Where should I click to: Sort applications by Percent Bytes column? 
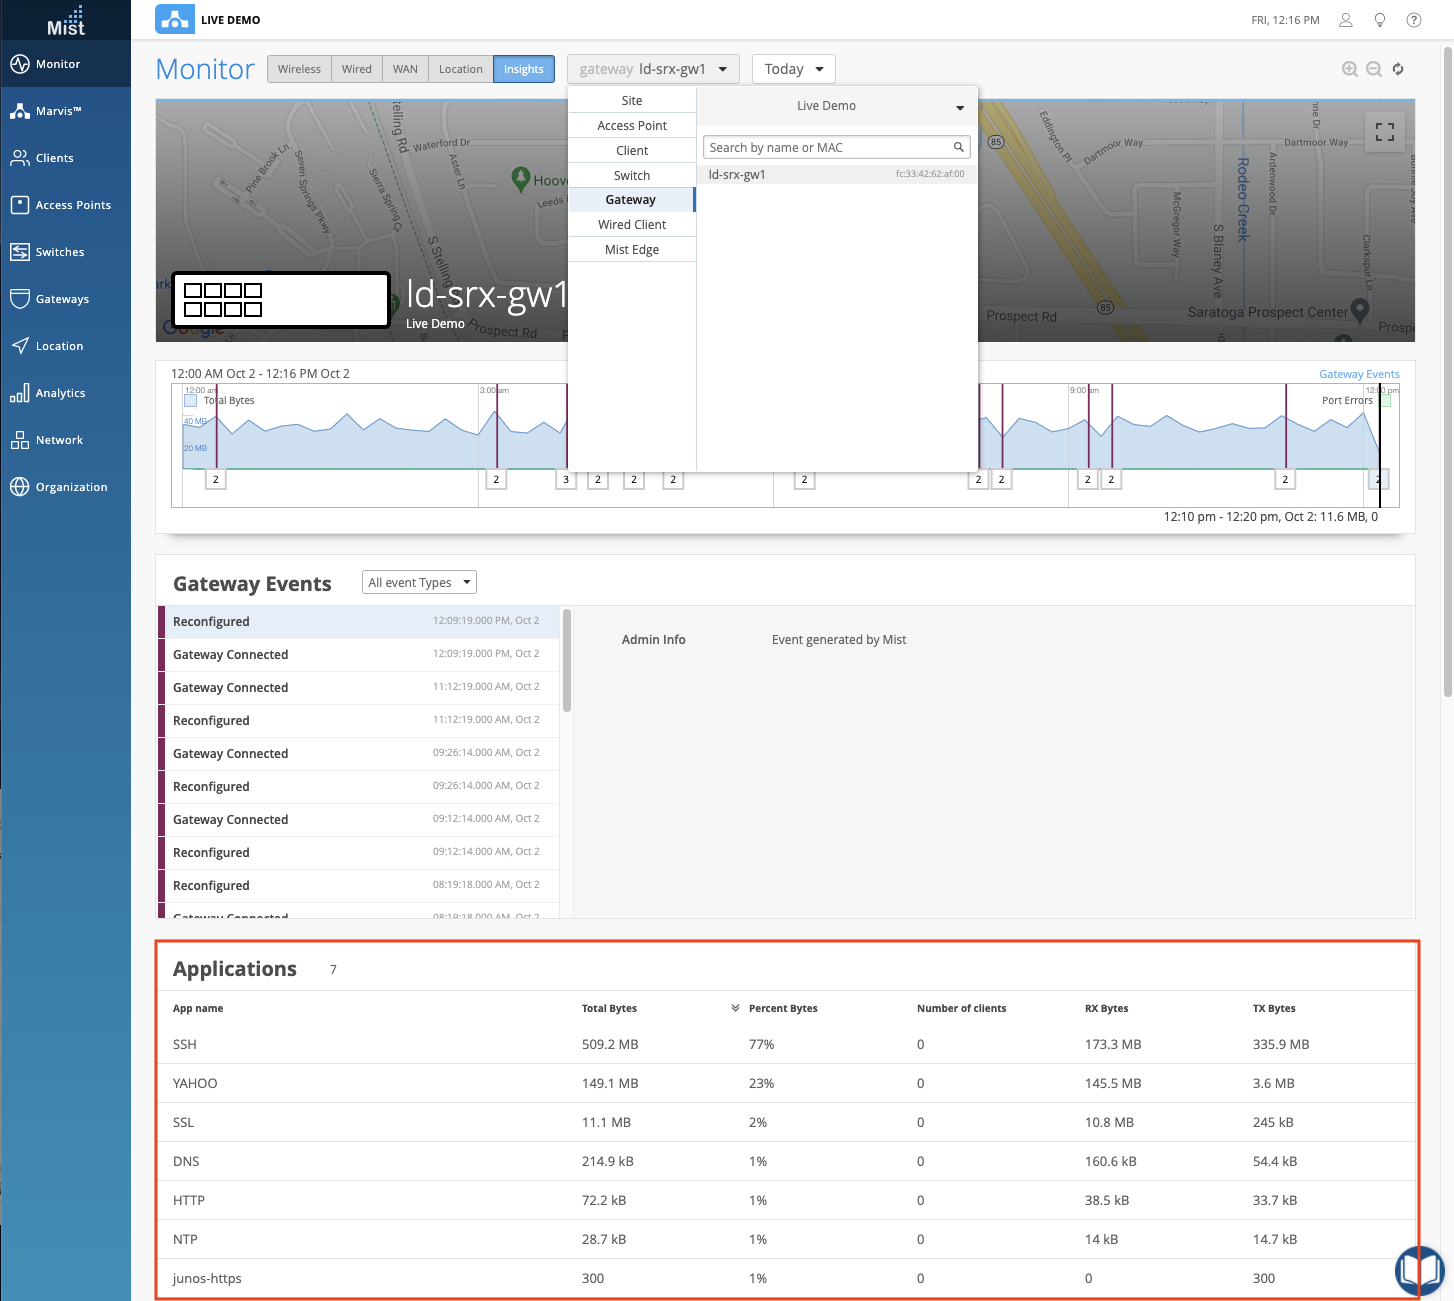coord(782,1008)
